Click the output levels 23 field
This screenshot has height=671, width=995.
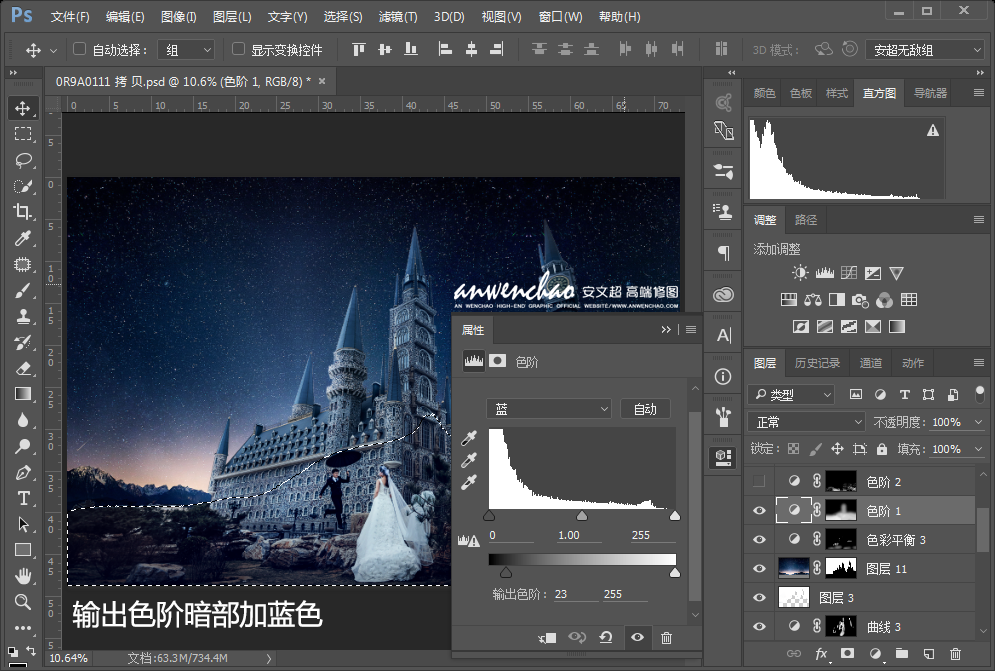click(x=576, y=594)
